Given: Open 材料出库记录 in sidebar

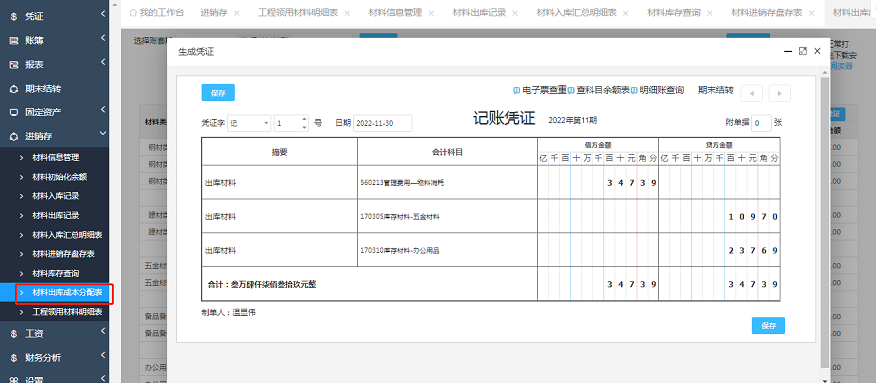Looking at the screenshot, I should click(x=56, y=216).
